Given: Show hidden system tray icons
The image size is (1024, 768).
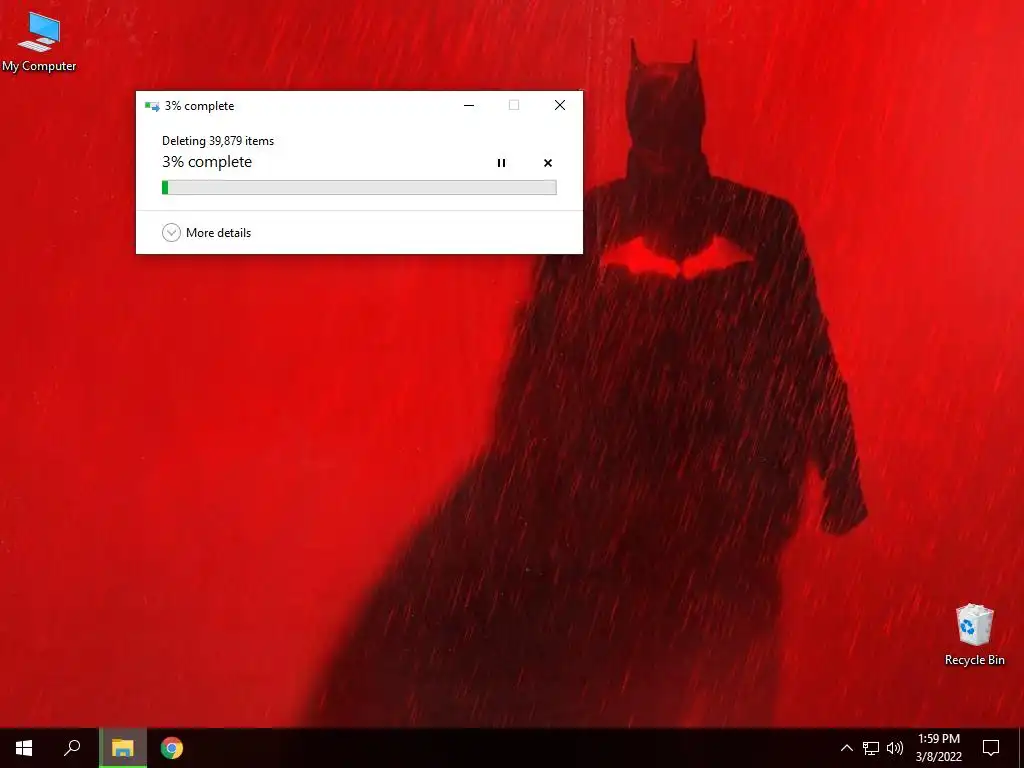Looking at the screenshot, I should click(846, 748).
